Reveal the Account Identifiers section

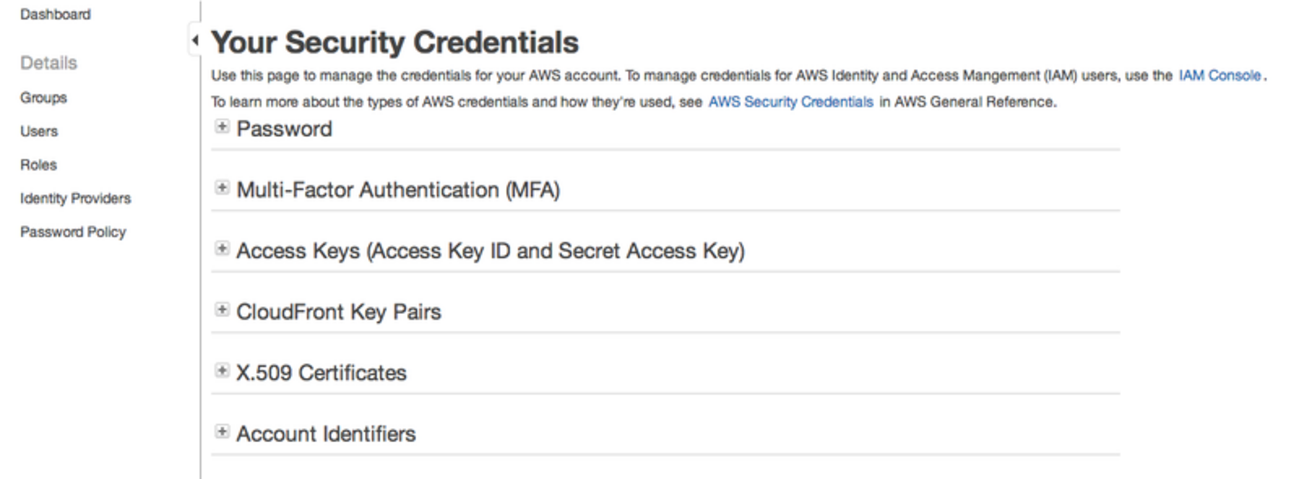(325, 434)
